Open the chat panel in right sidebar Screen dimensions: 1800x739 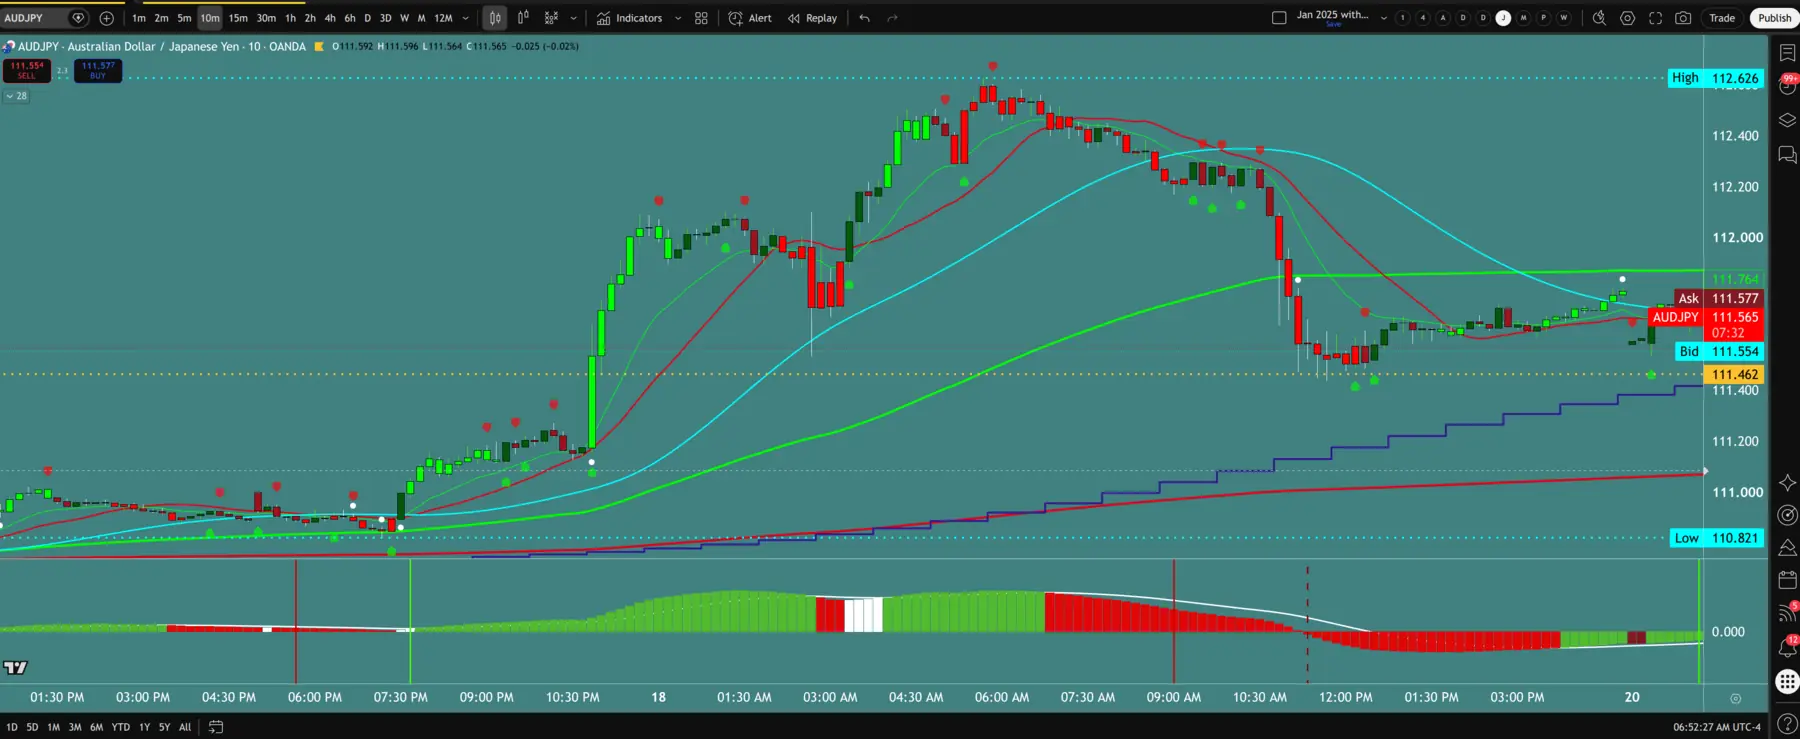[x=1787, y=155]
